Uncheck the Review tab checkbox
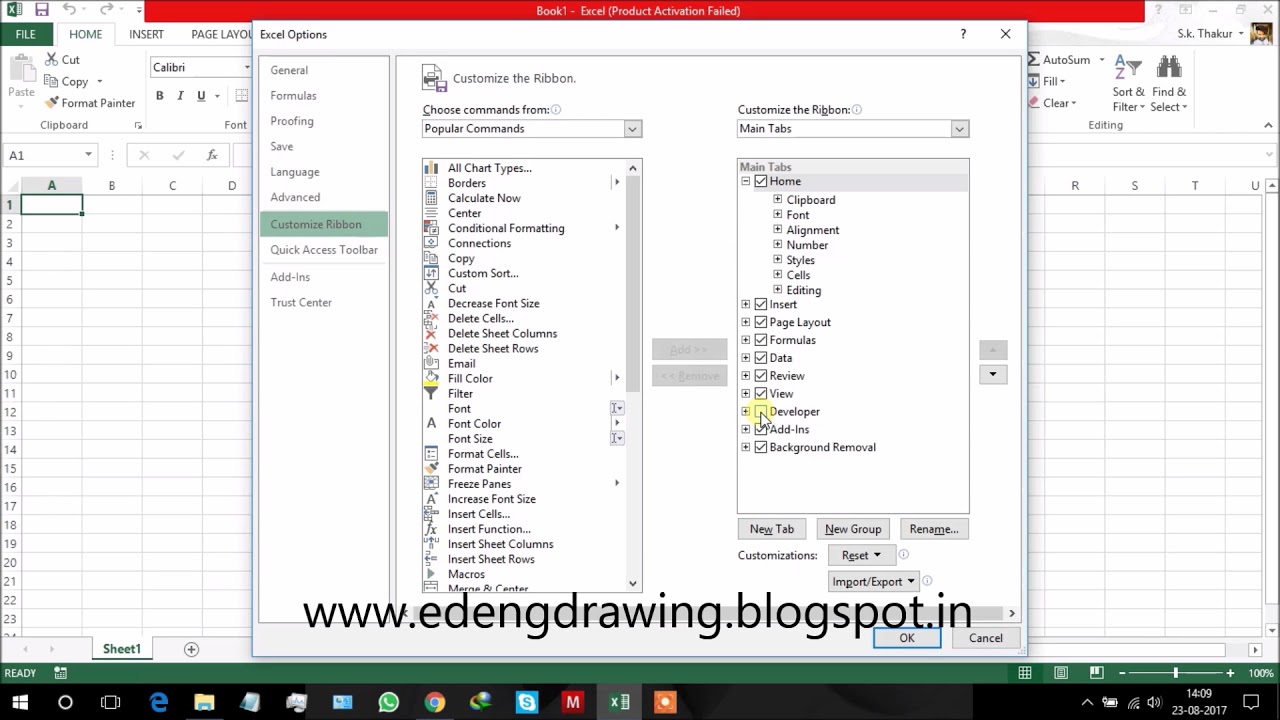Image resolution: width=1280 pixels, height=720 pixels. click(761, 376)
